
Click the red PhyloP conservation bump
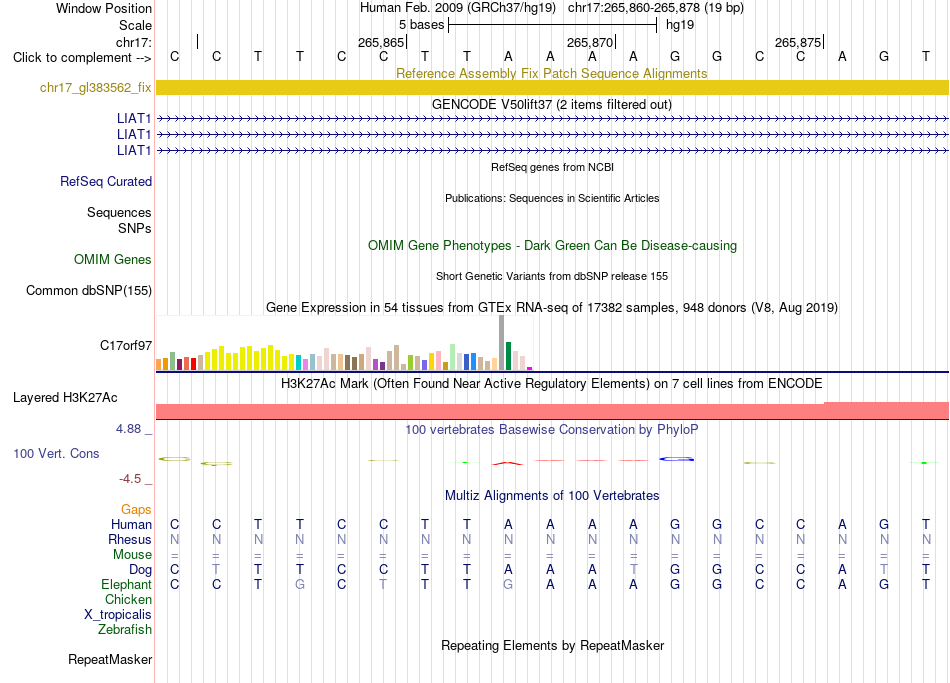[508, 464]
